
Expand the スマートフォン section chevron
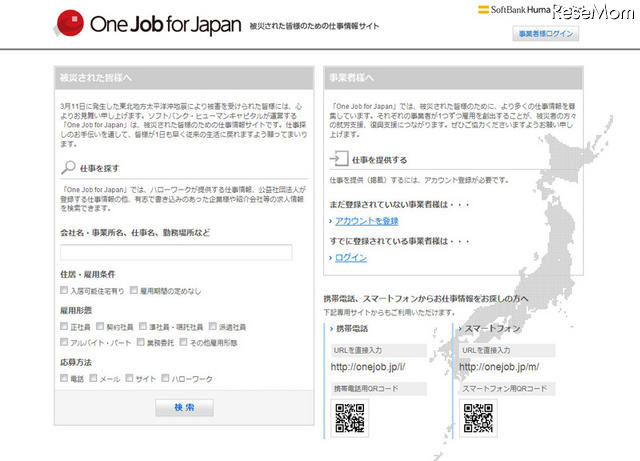point(459,327)
